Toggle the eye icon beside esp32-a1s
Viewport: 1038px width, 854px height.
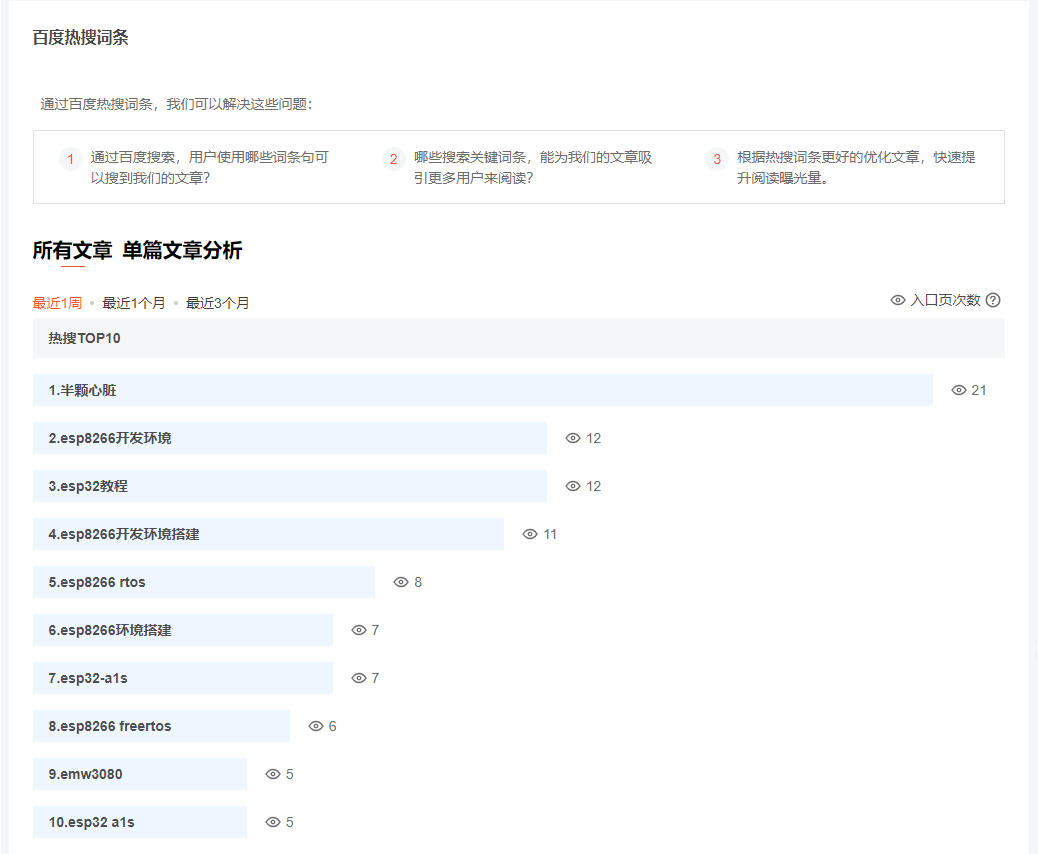358,677
